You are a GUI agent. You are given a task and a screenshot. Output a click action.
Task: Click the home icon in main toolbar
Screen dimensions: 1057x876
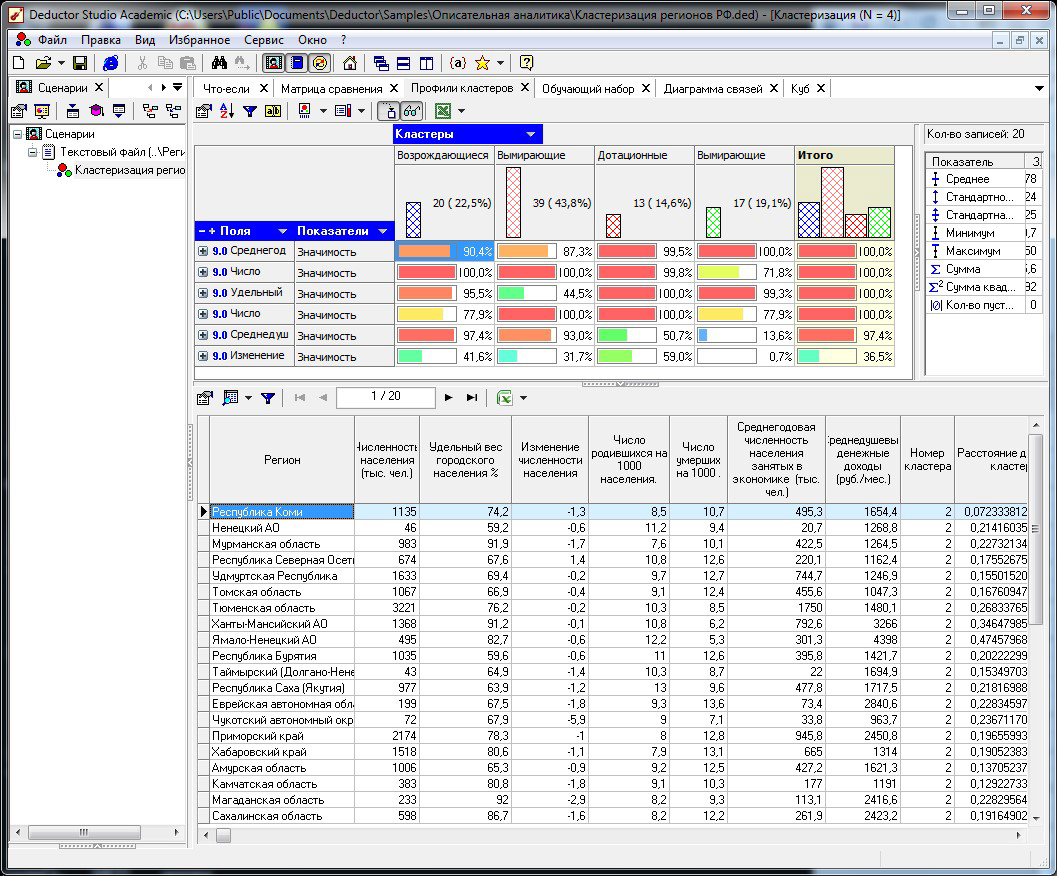click(350, 63)
